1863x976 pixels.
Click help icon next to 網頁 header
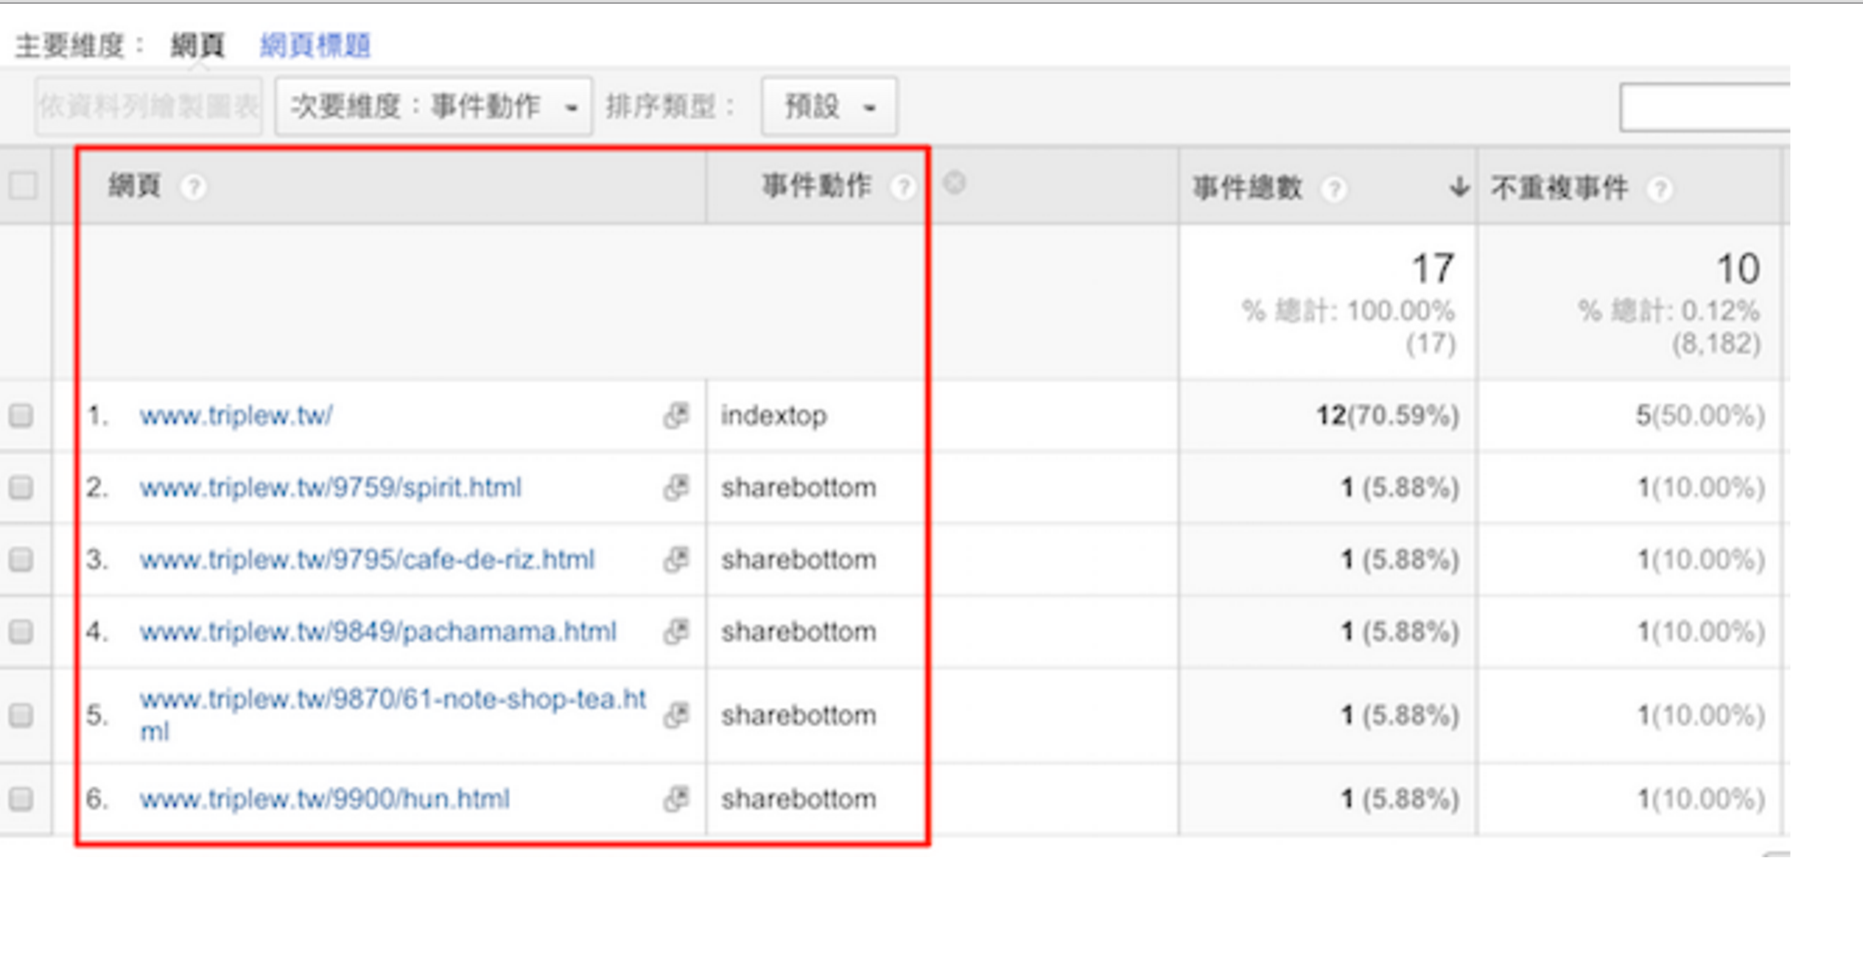tap(193, 187)
